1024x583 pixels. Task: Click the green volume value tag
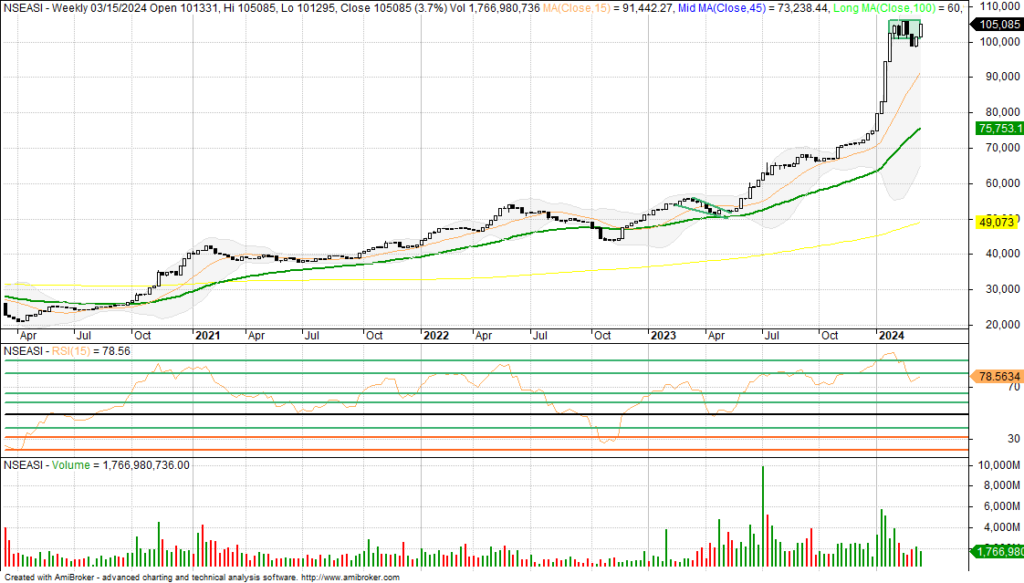tap(998, 549)
